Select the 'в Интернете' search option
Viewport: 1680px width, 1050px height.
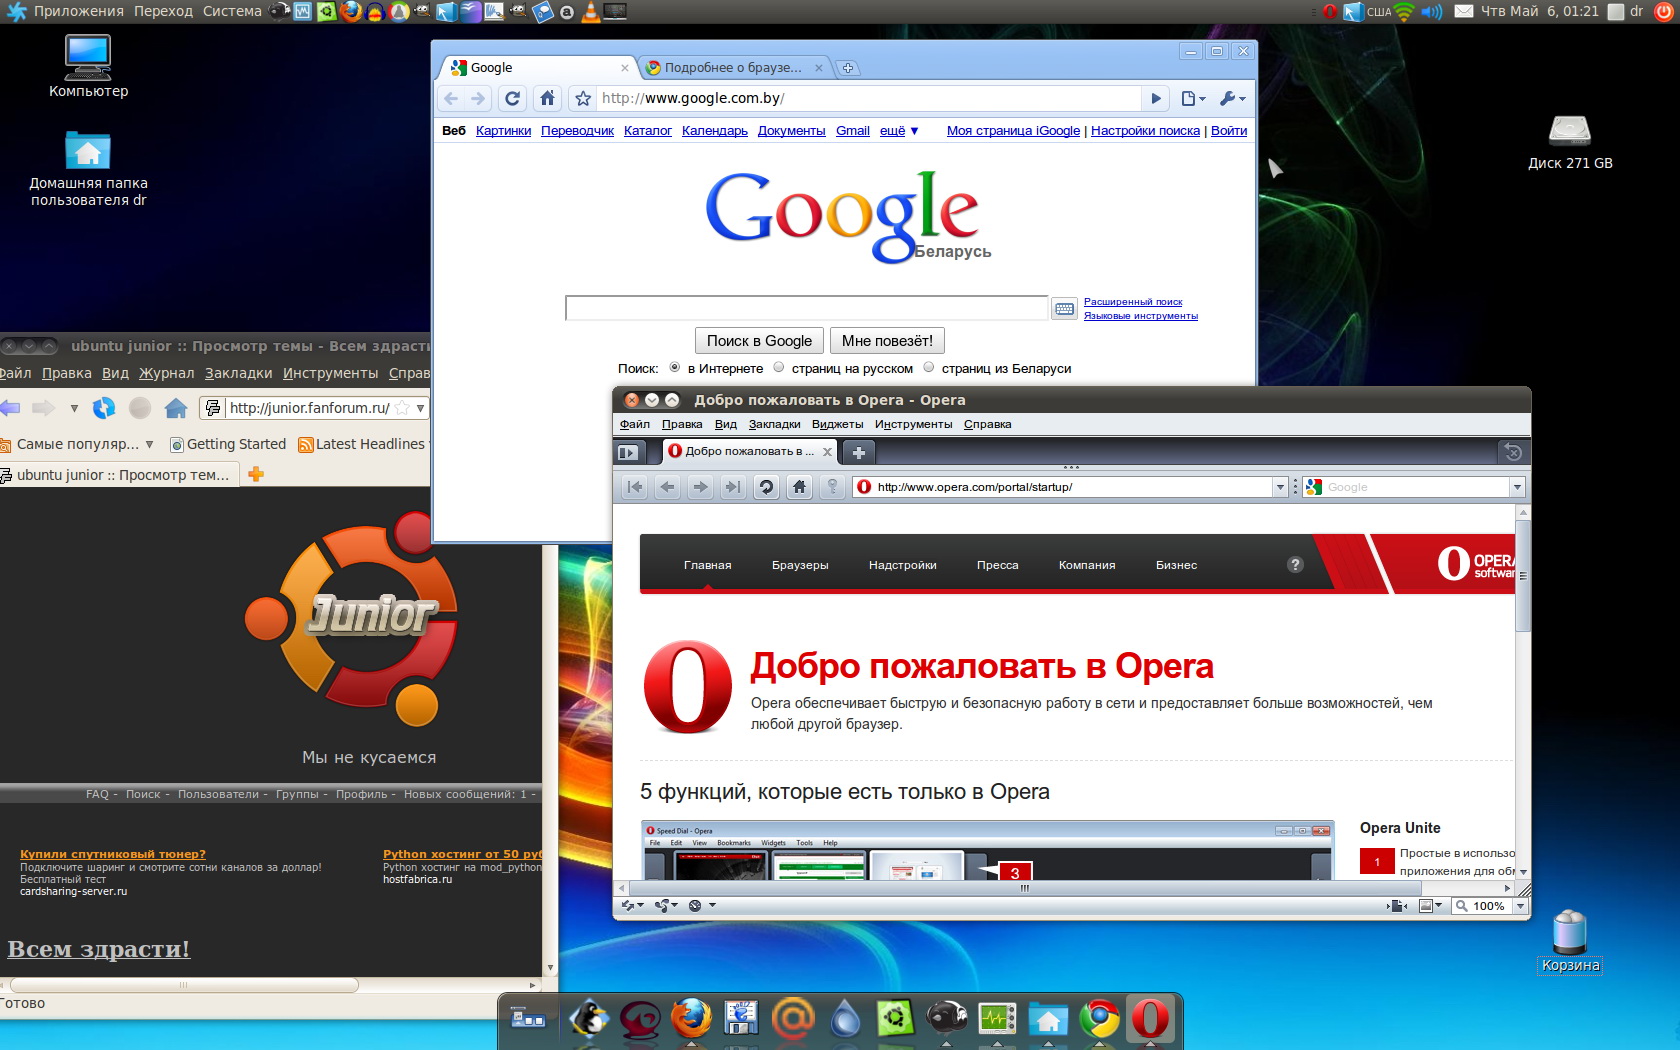(675, 367)
